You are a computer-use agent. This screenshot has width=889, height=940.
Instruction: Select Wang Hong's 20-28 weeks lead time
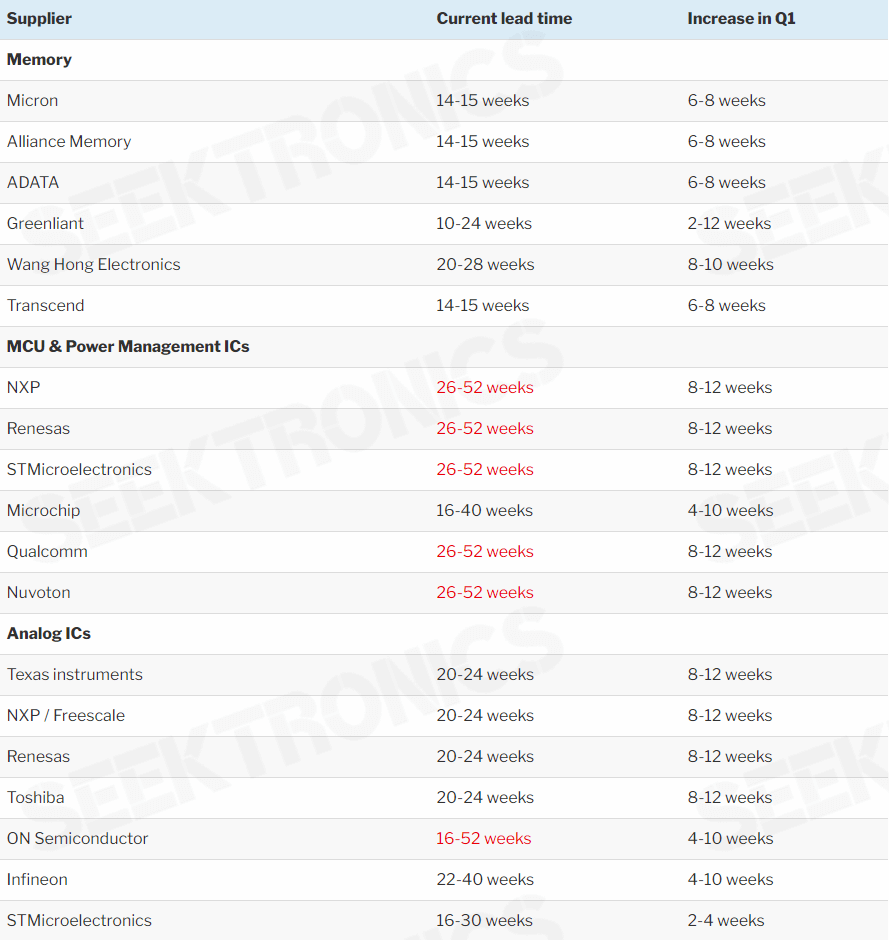click(x=485, y=264)
